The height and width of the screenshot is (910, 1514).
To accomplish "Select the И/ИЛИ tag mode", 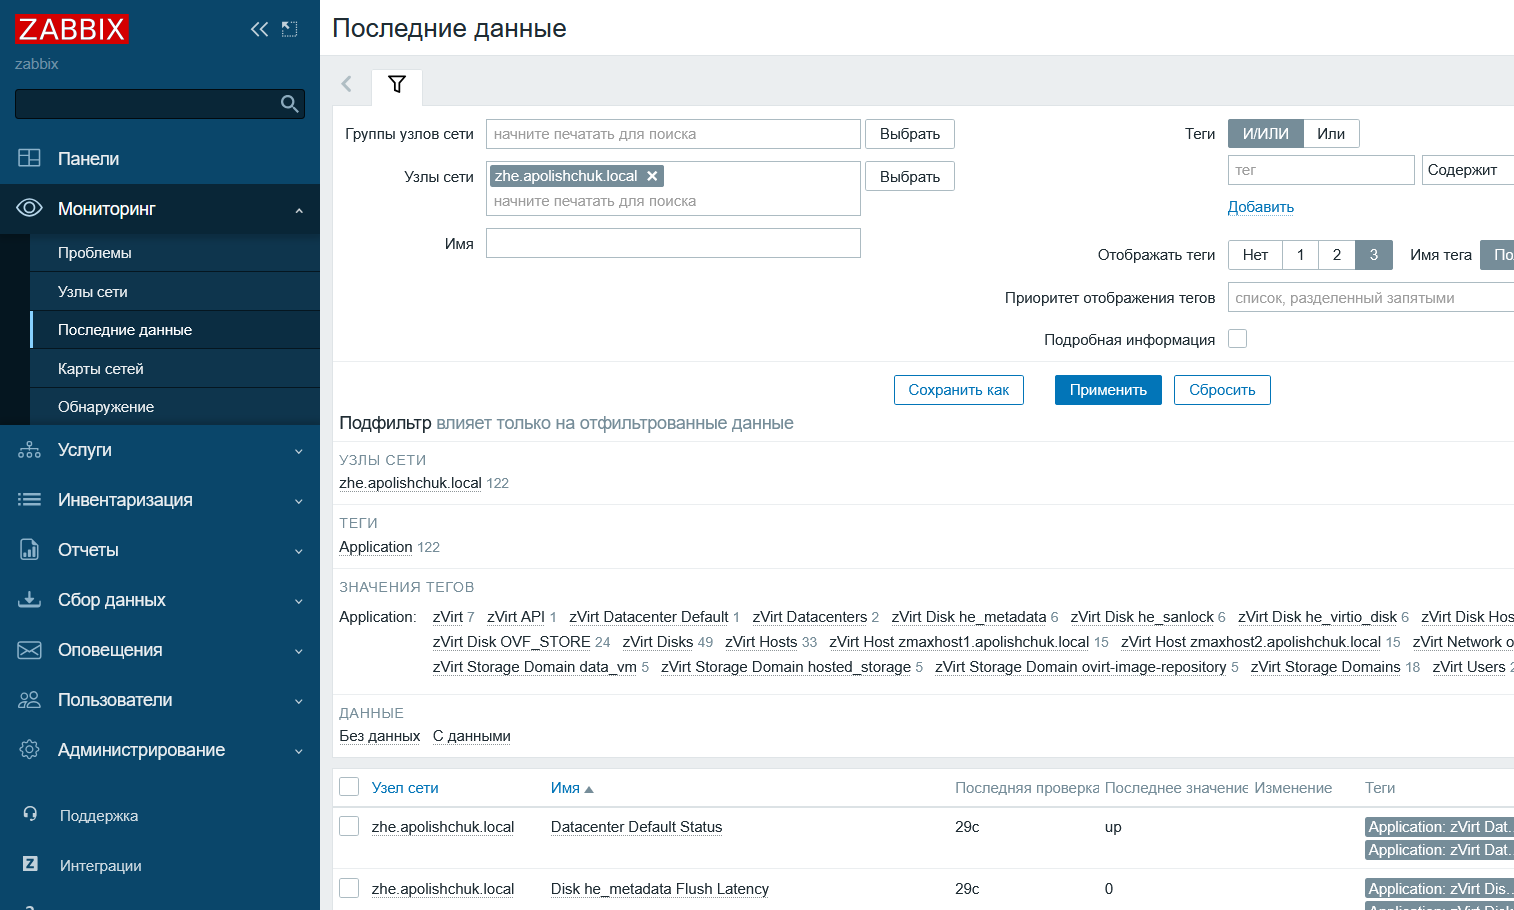I will [x=1266, y=133].
